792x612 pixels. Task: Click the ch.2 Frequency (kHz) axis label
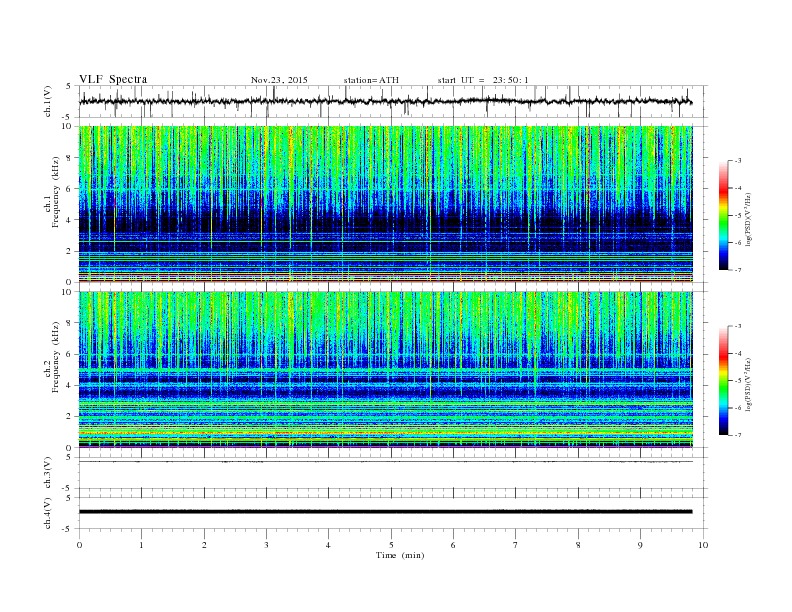coord(52,356)
